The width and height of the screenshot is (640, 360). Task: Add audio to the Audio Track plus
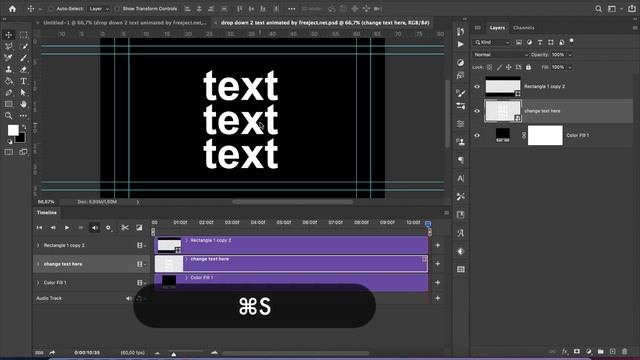click(438, 298)
